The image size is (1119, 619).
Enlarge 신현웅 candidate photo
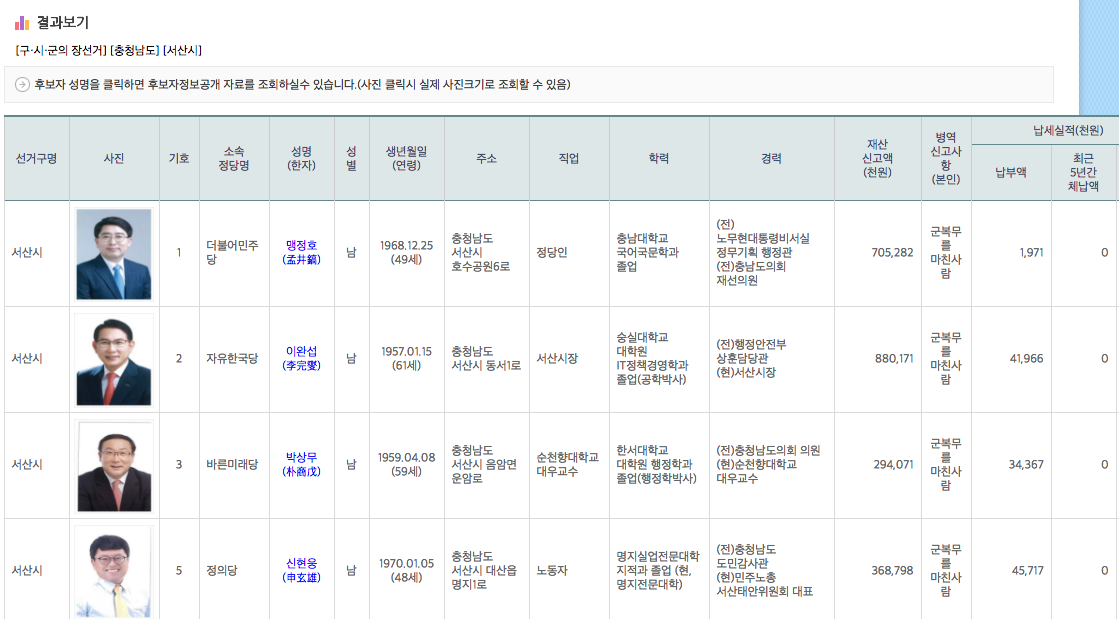coord(114,572)
